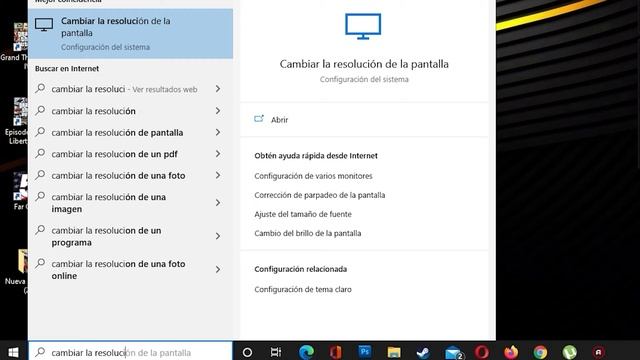Click in the taskbar search input field
Image resolution: width=640 pixels, height=360 pixels.
coord(131,352)
